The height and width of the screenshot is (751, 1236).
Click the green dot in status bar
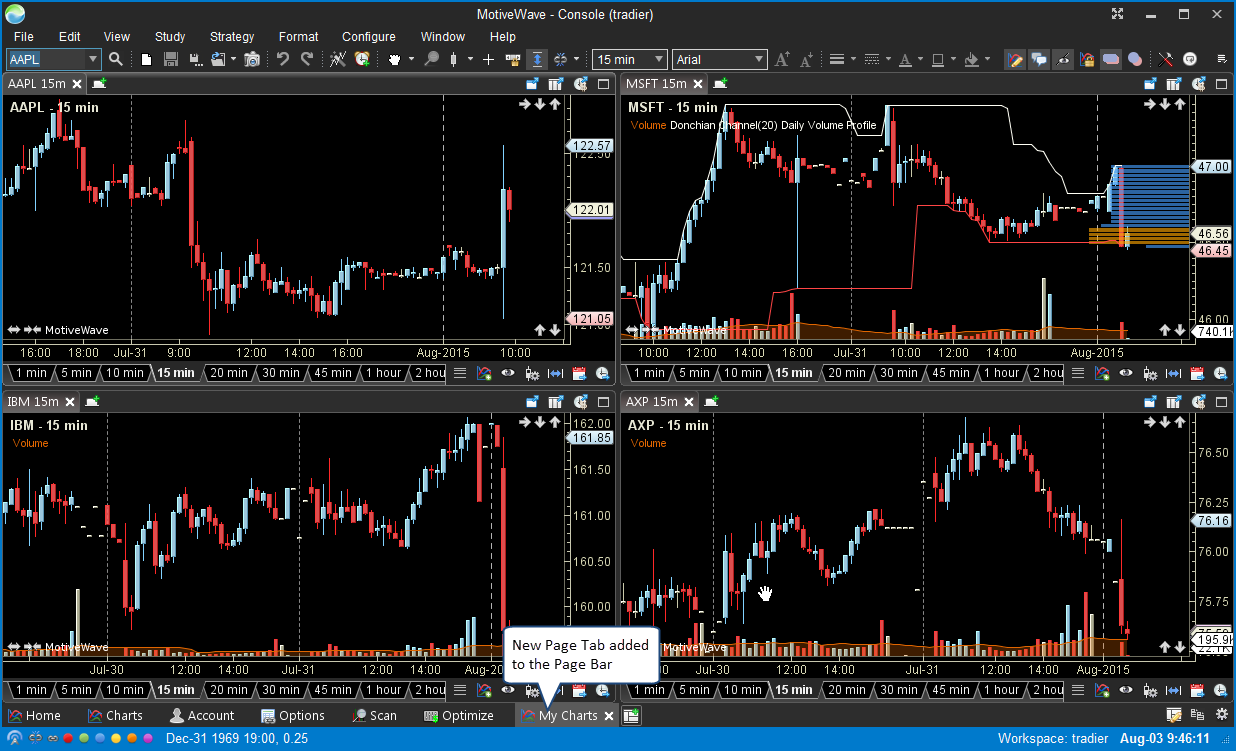84,739
